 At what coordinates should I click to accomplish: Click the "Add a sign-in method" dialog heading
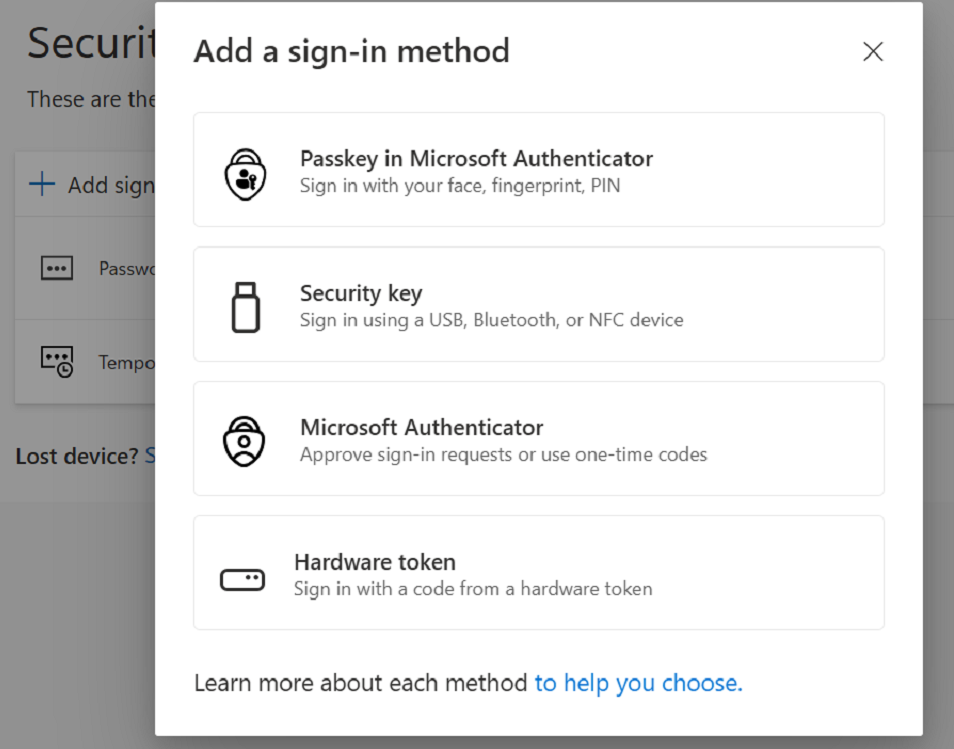click(351, 51)
